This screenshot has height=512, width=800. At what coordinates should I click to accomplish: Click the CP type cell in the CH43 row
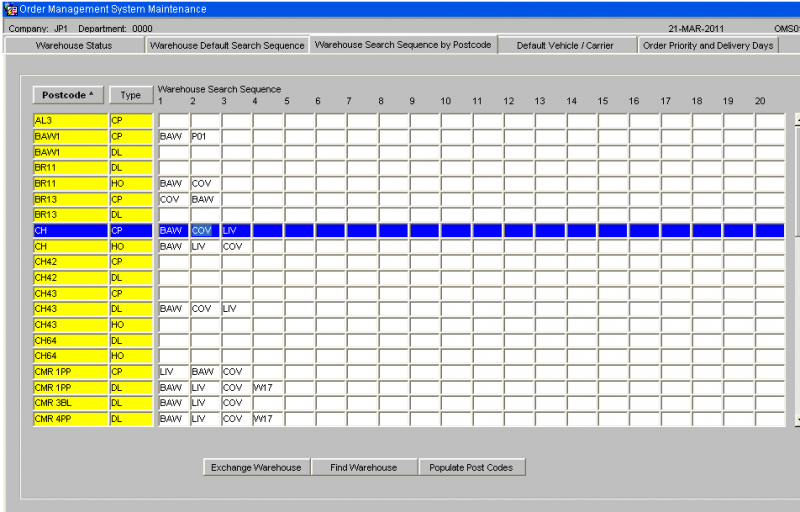pos(131,293)
